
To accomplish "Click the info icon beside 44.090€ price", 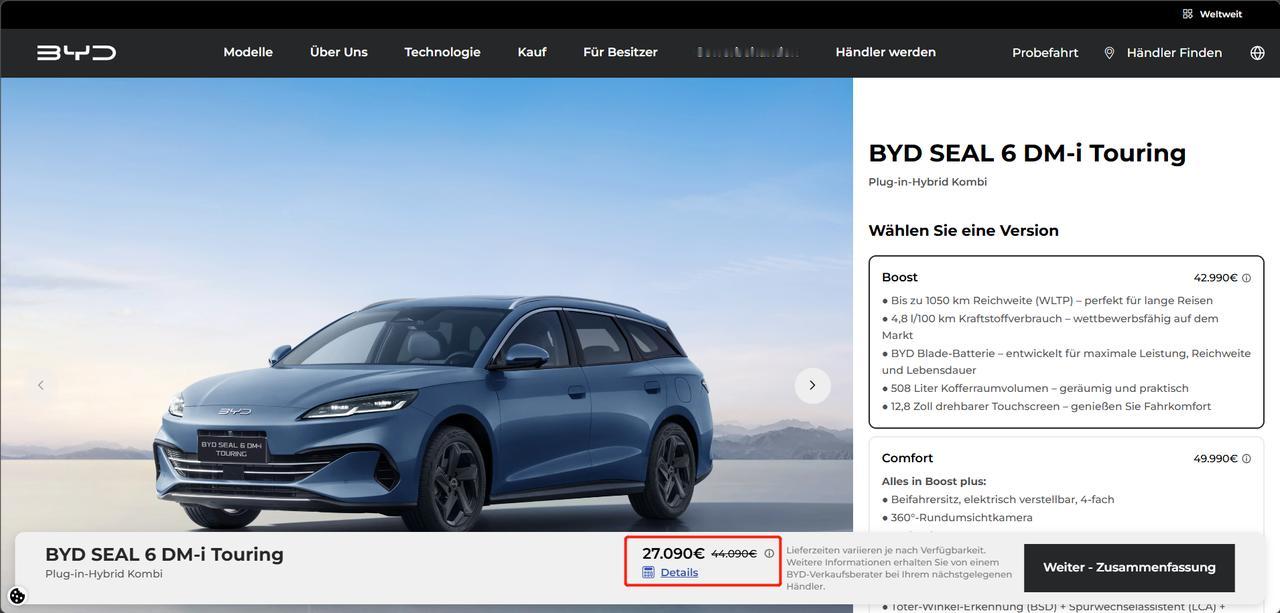I will 769,554.
